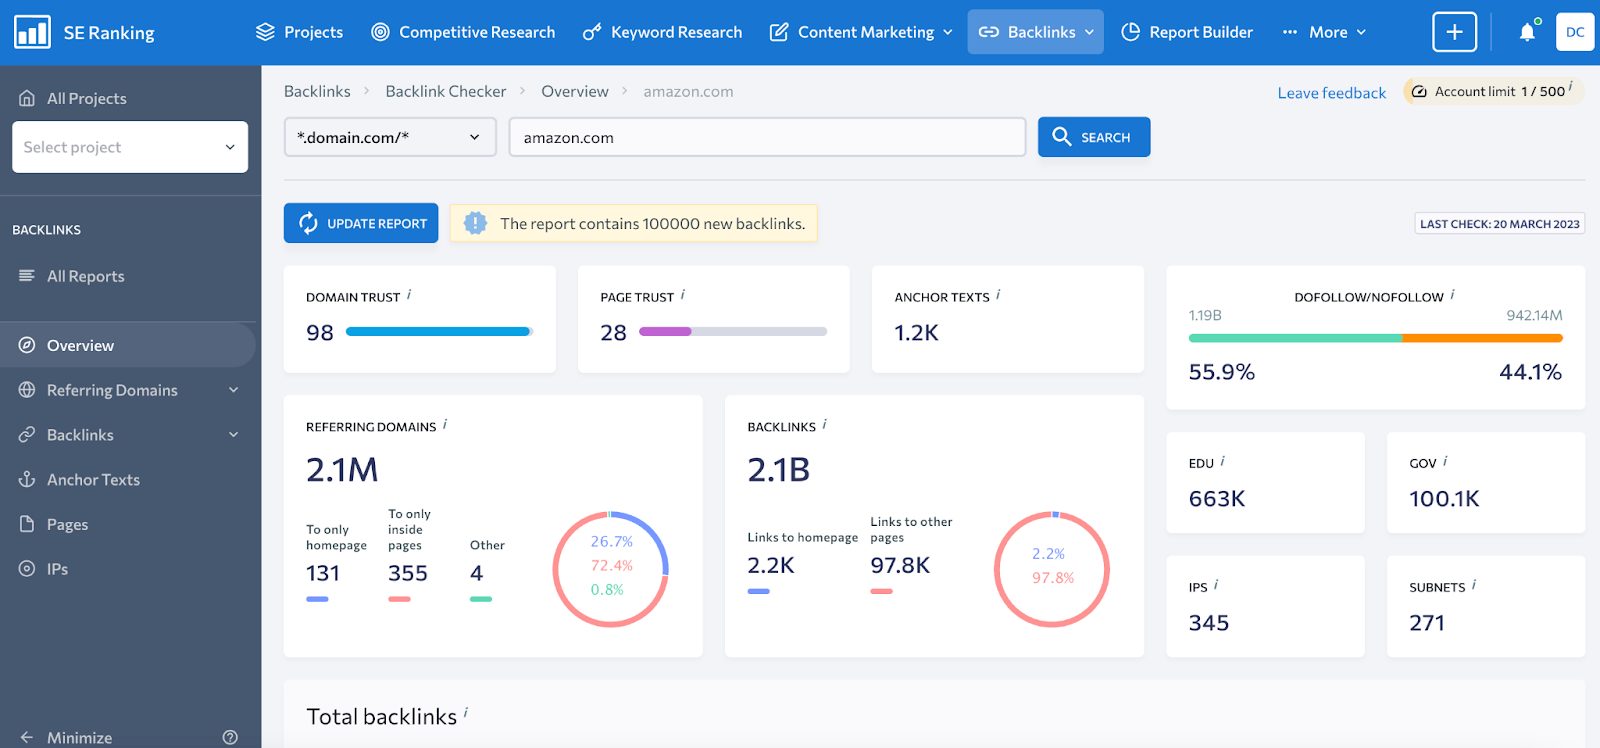Select Overview in the sidebar
This screenshot has width=1600, height=748.
[128, 345]
